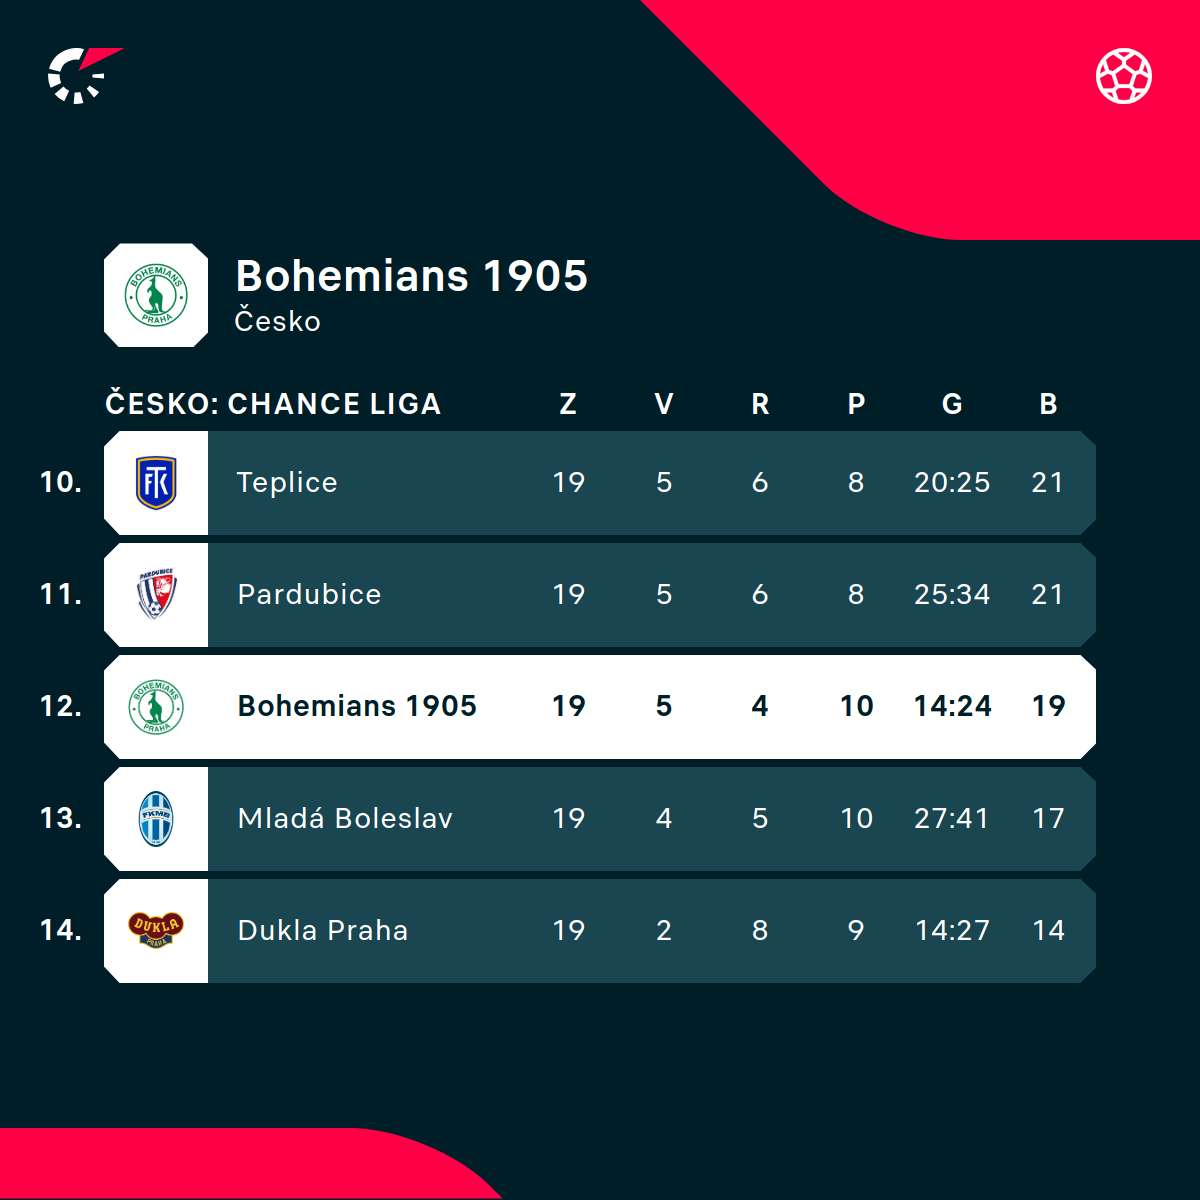Click the Dukla Praha club crest
Image resolution: width=1200 pixels, height=1200 pixels.
156,930
